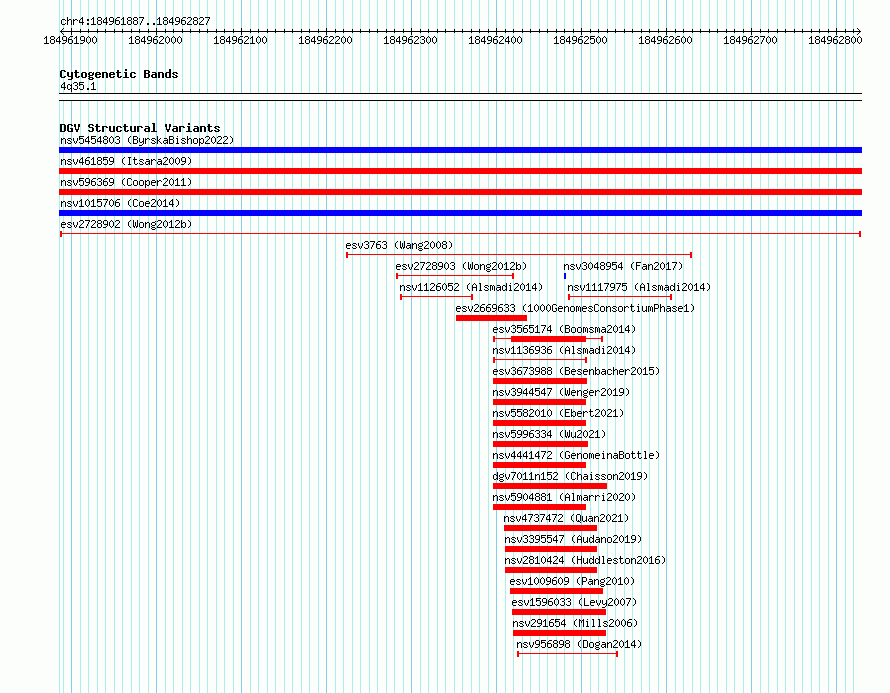Open the Cytogenetic Bands track title
Screen dimensions: 890x693
[119, 74]
